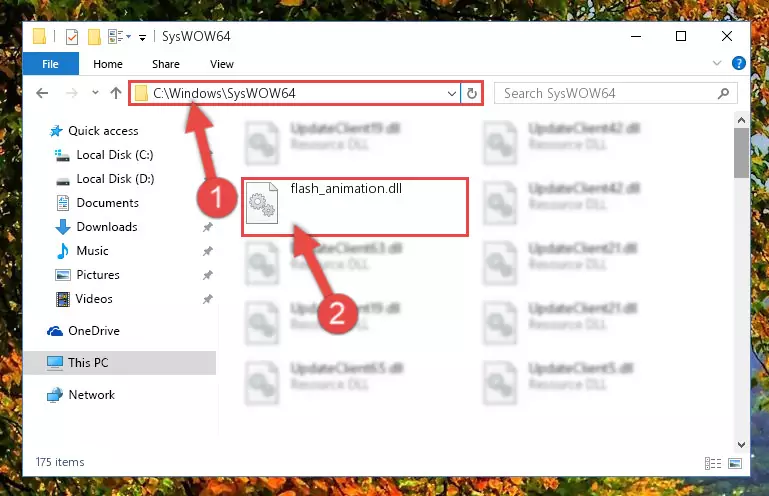Image resolution: width=769 pixels, height=496 pixels.
Task: Go up one folder level
Action: click(116, 93)
